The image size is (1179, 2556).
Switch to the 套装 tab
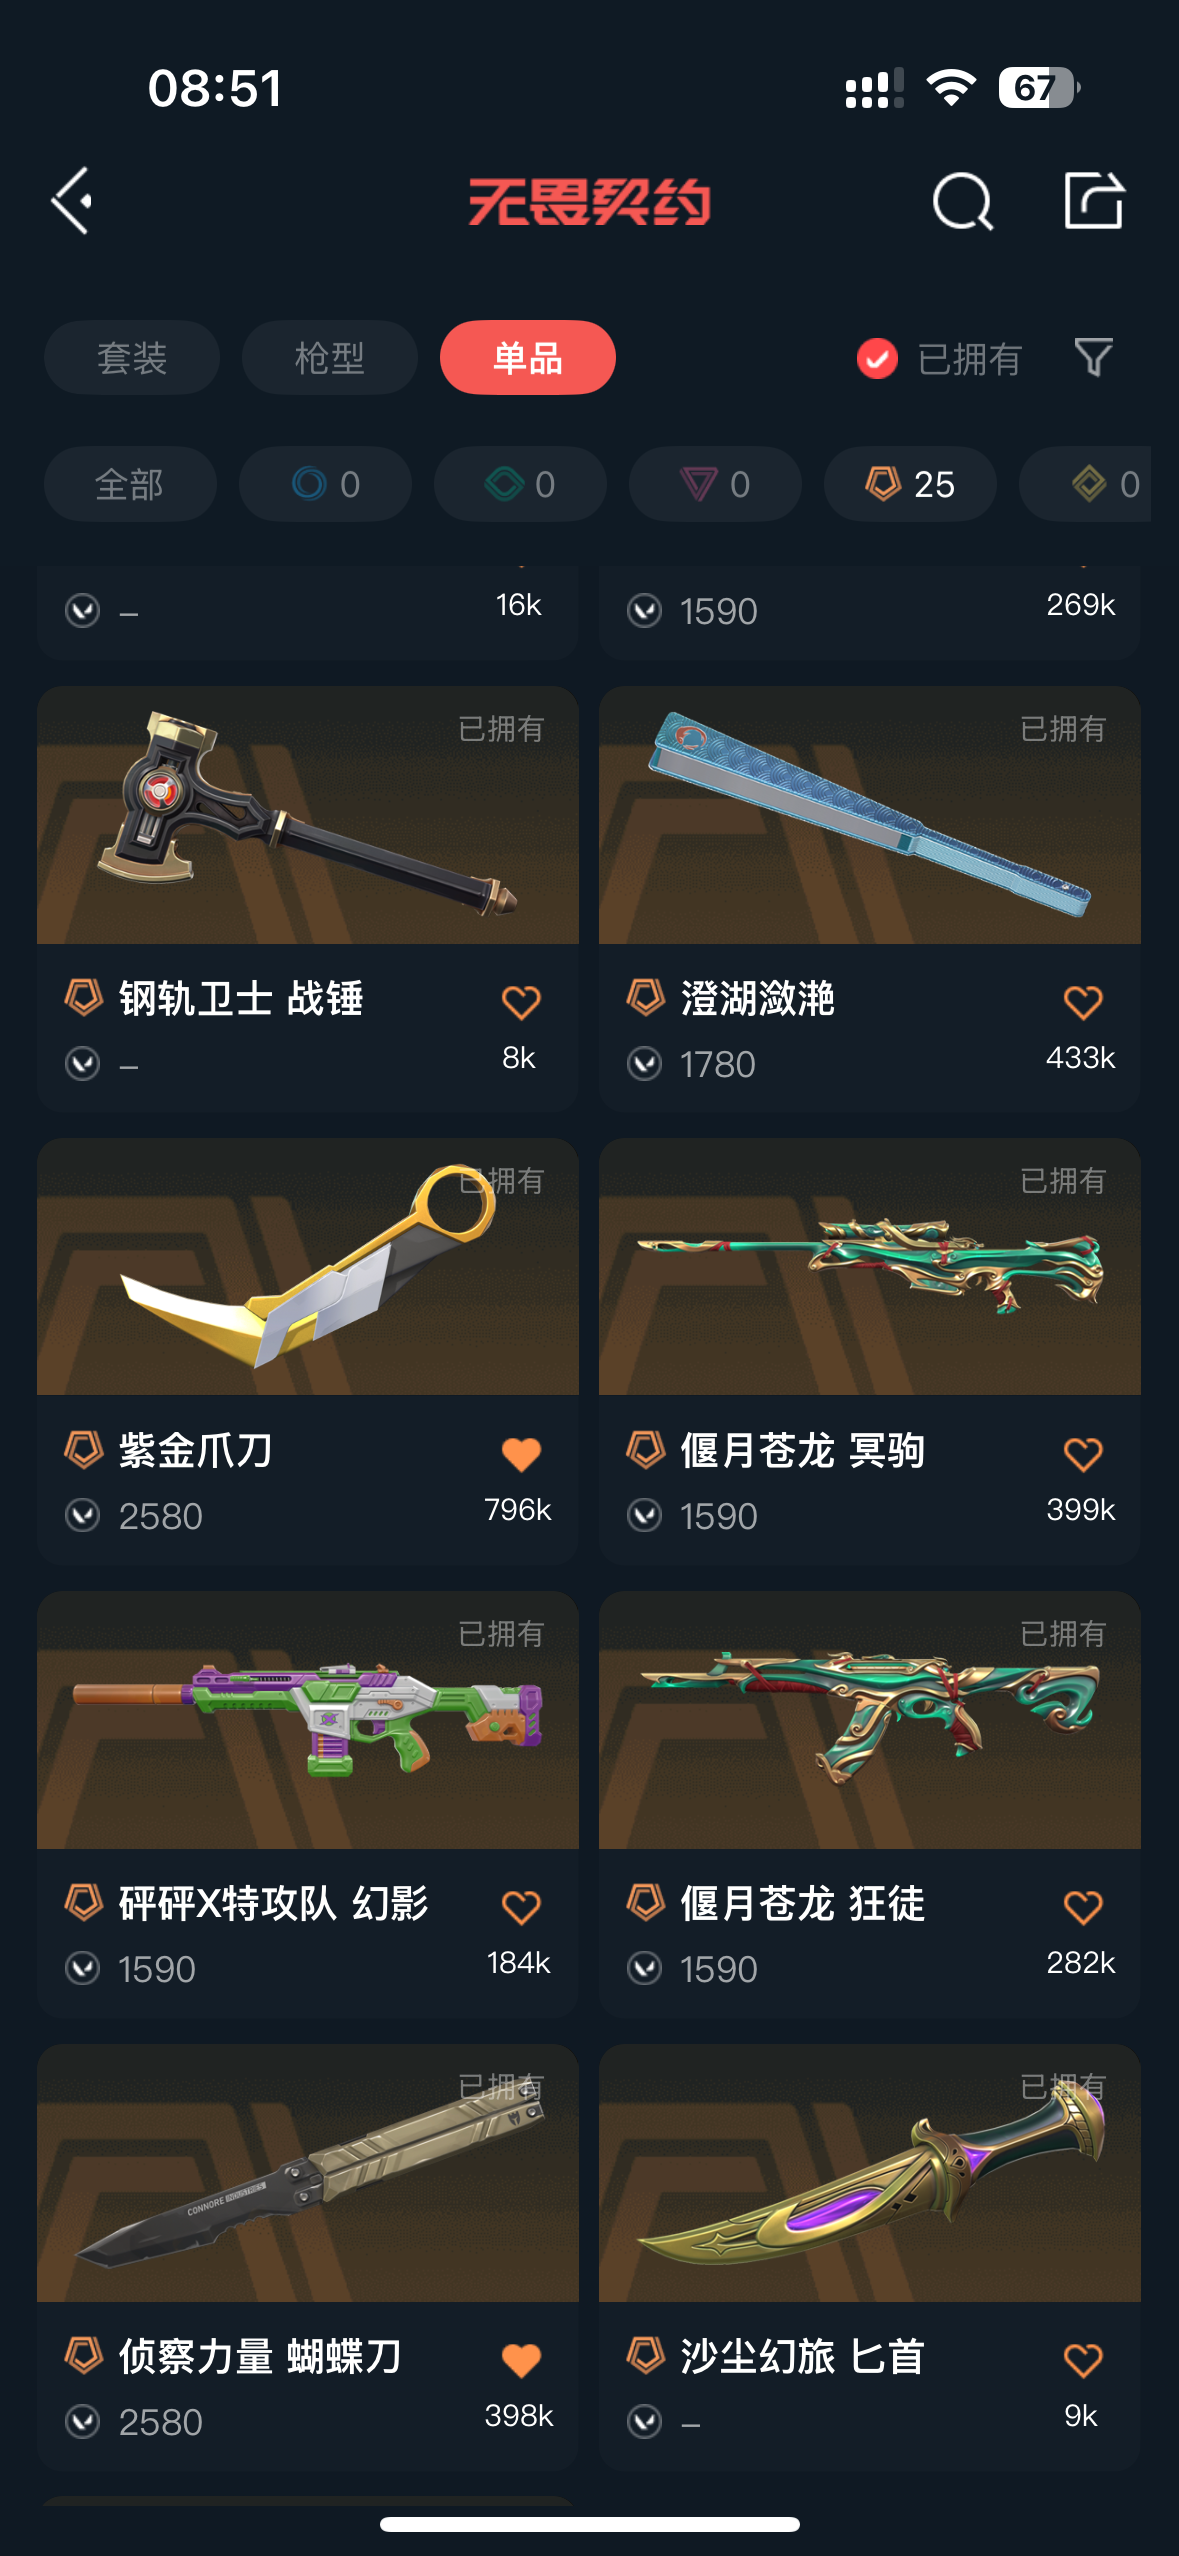tap(132, 357)
